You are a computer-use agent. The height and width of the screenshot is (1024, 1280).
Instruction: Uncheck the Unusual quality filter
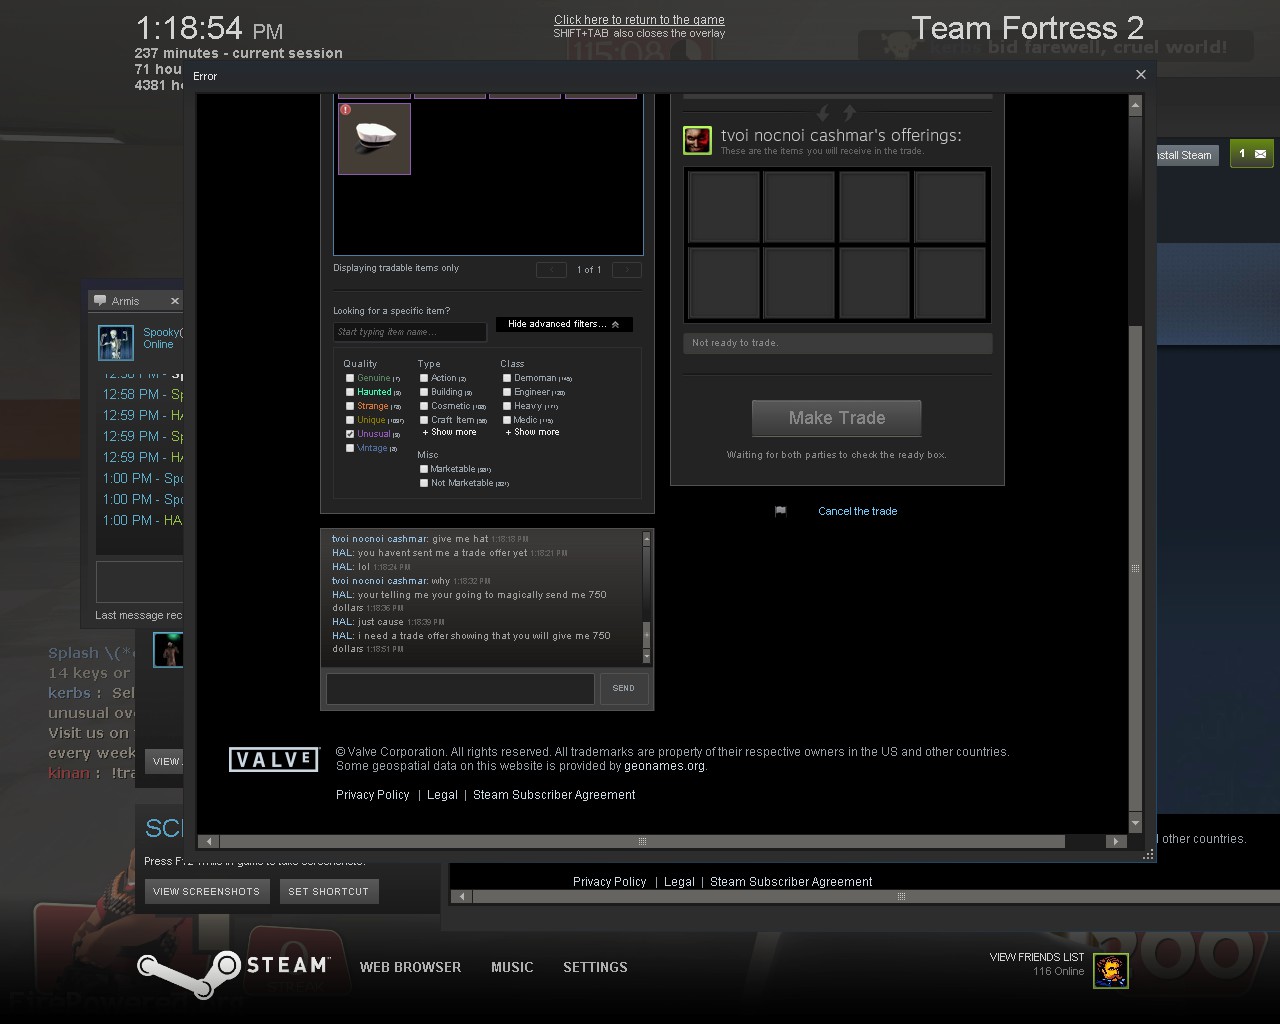coord(350,434)
